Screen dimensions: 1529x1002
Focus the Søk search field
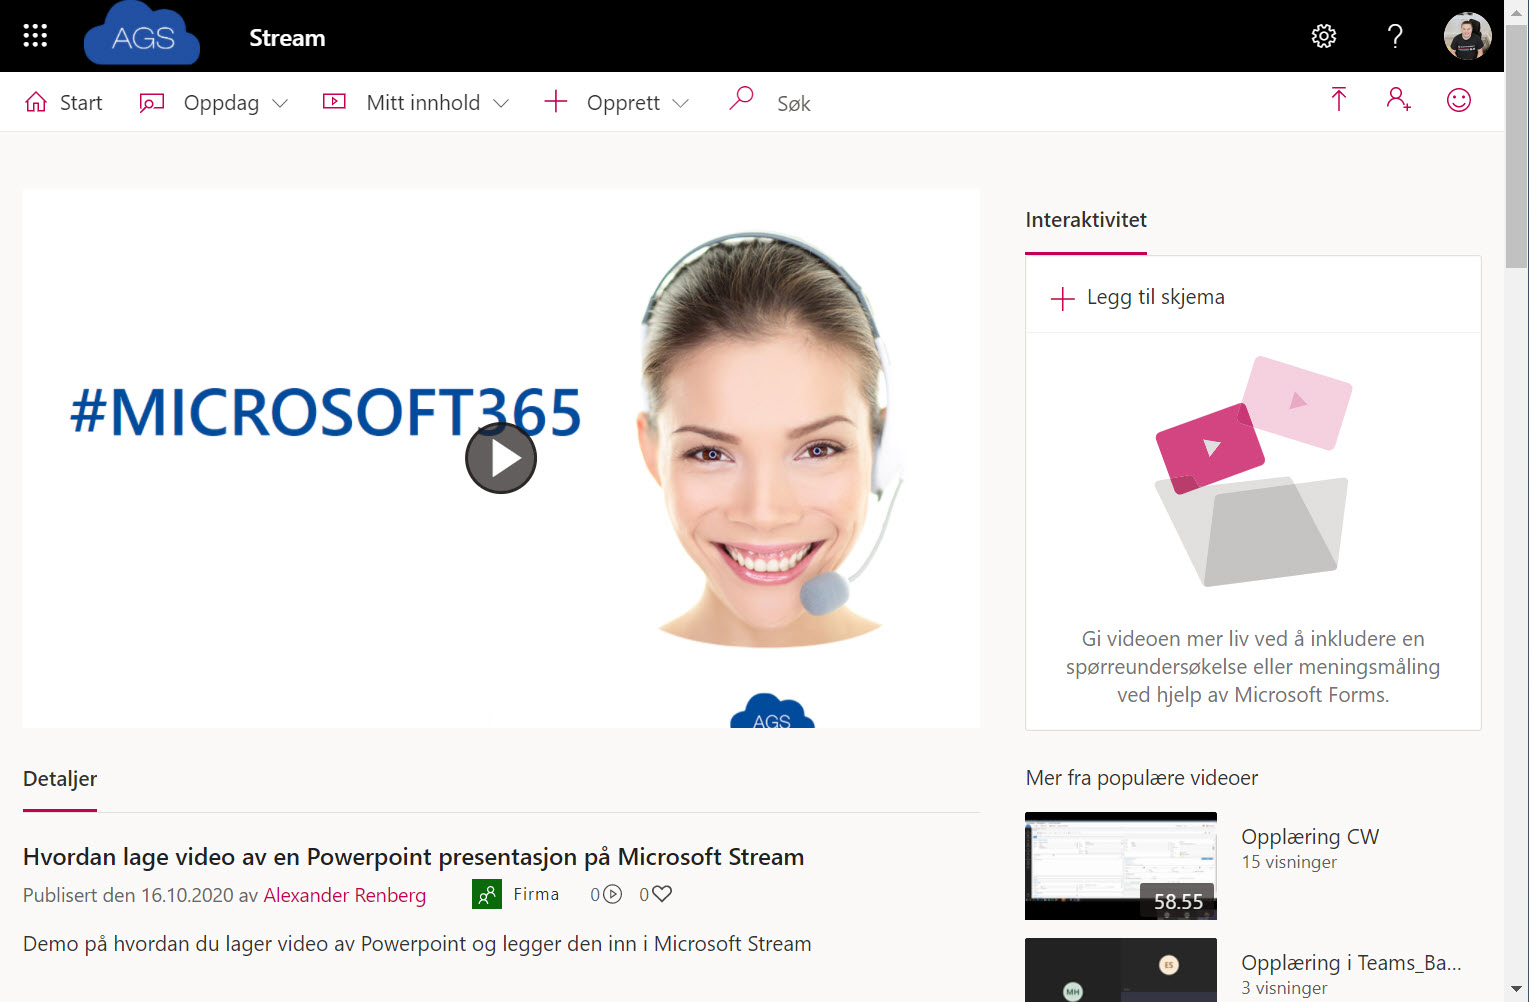tap(794, 103)
